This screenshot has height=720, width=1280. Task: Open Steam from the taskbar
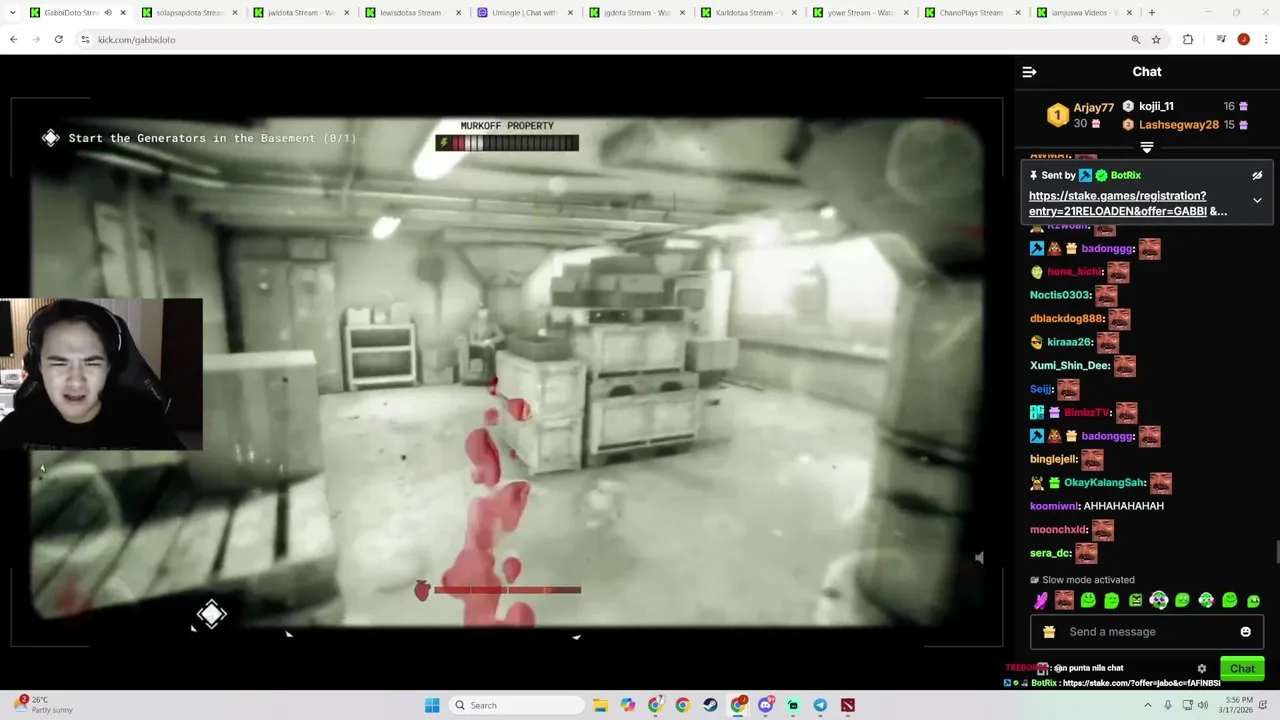709,705
